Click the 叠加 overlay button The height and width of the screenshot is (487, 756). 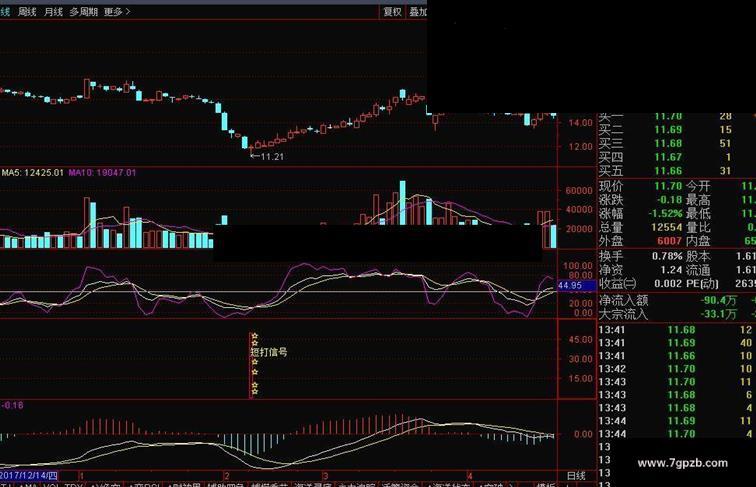[x=418, y=12]
